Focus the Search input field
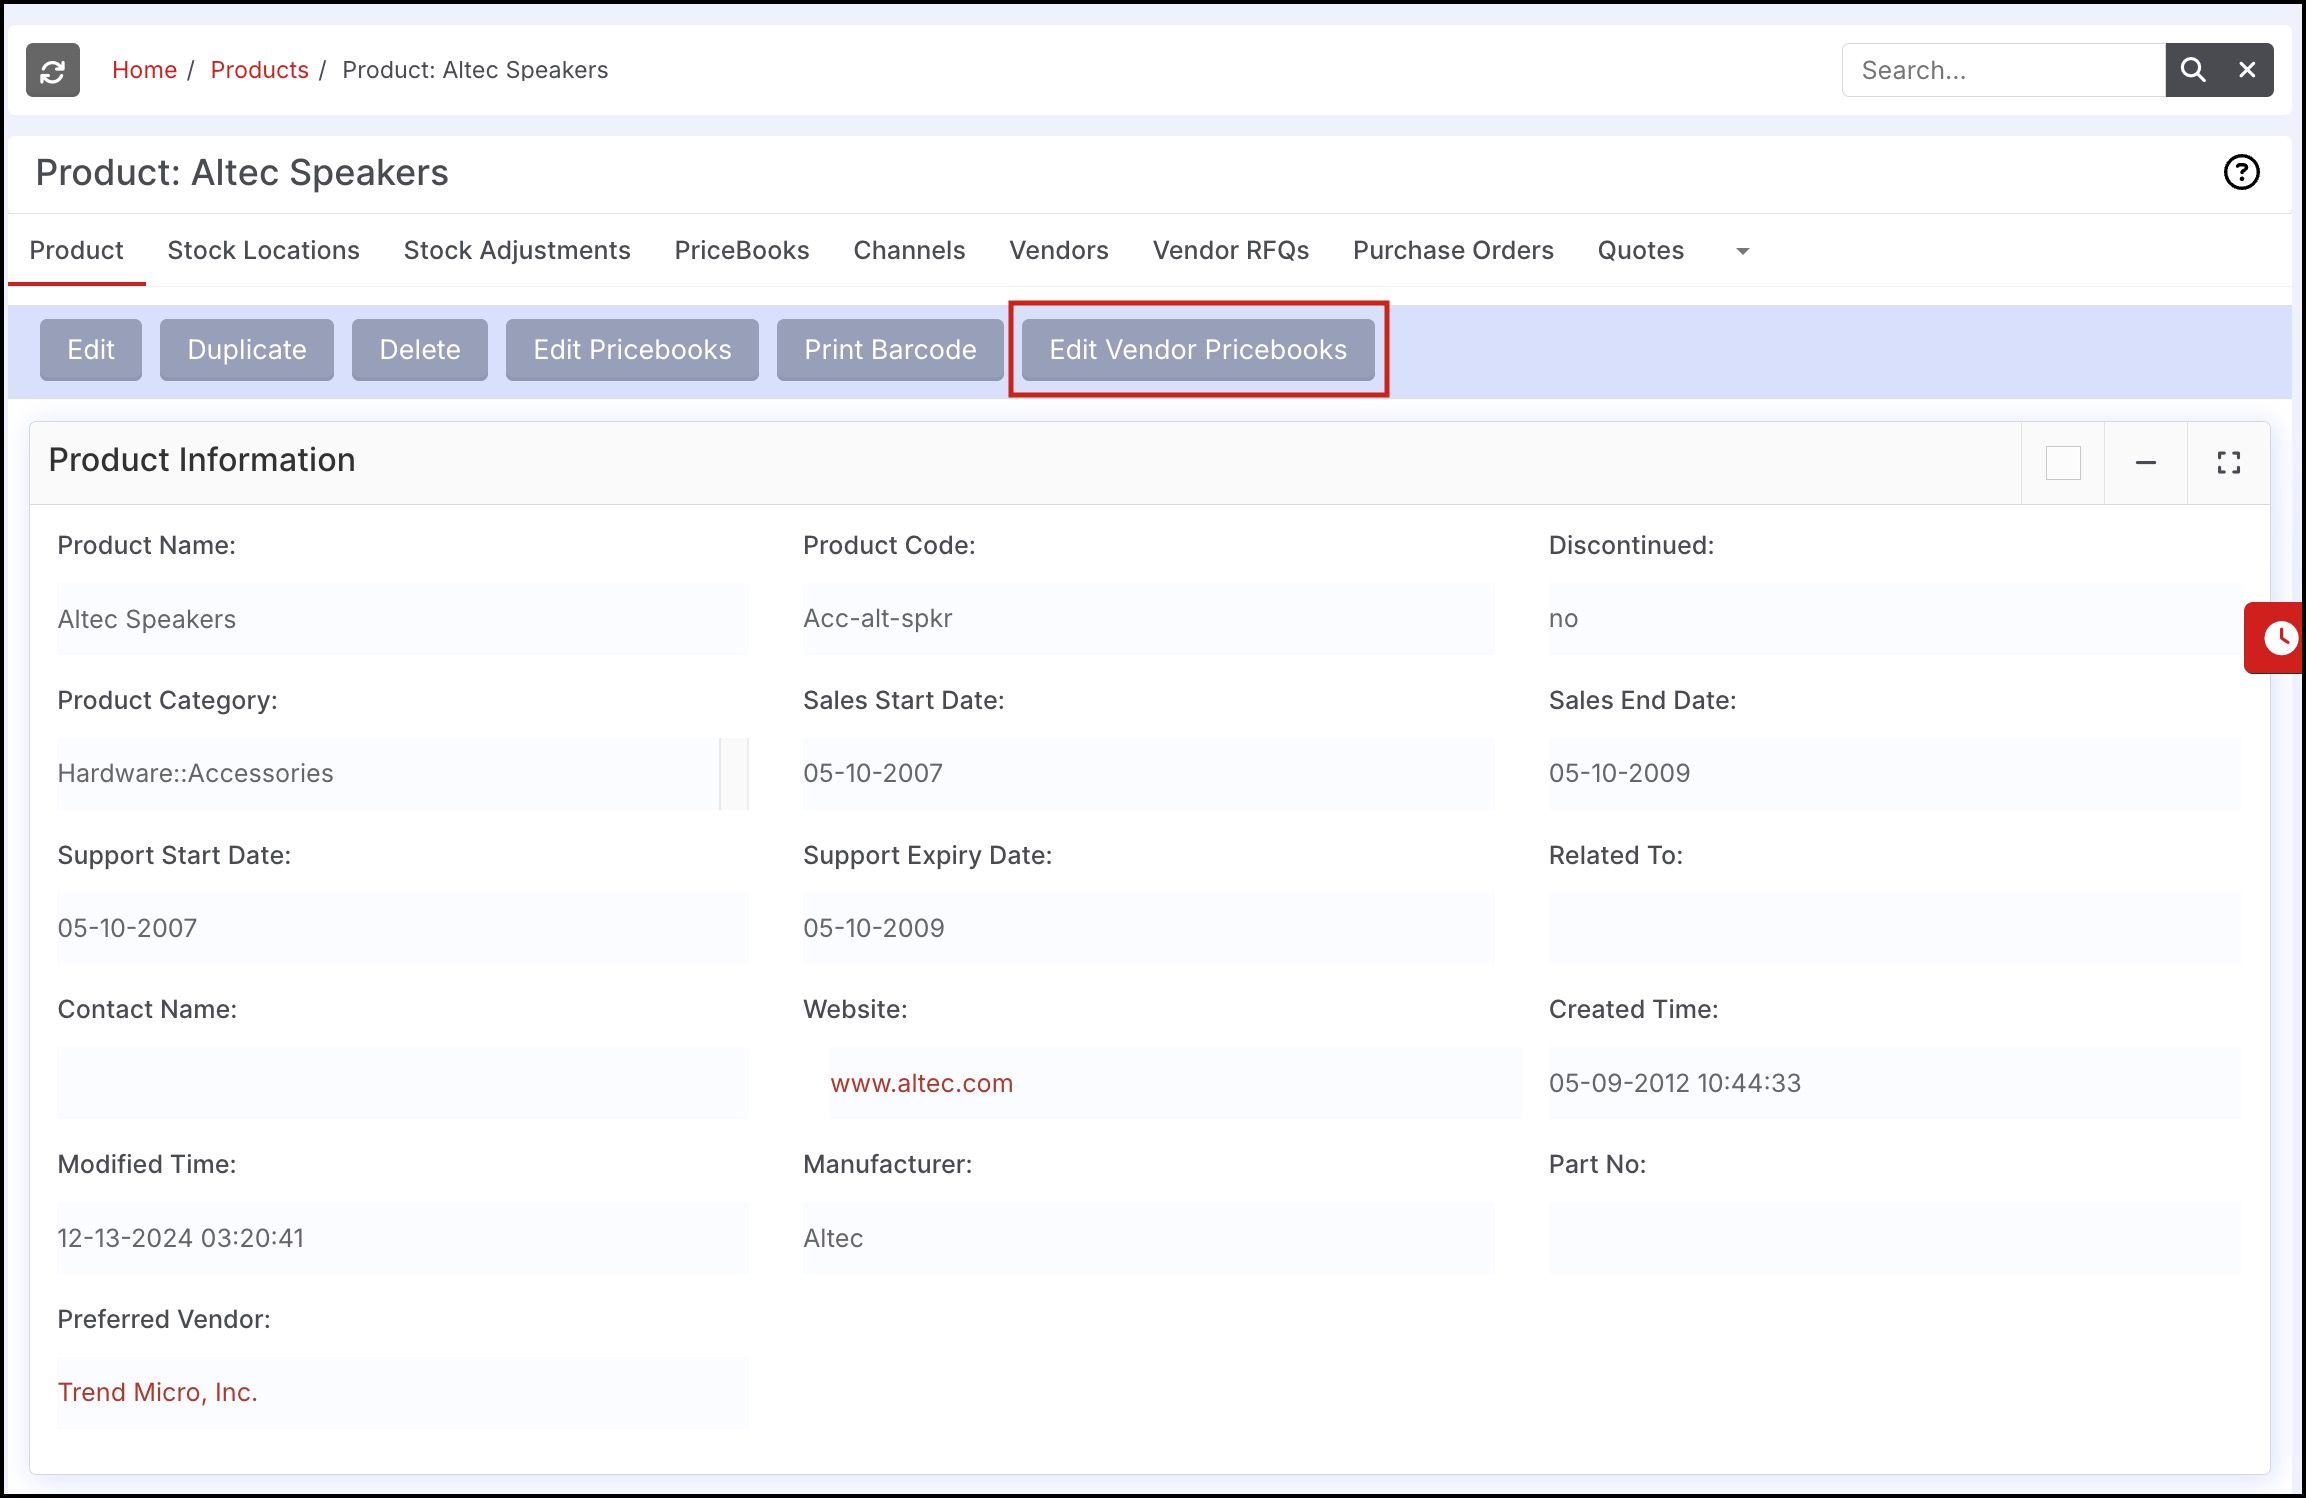The width and height of the screenshot is (2306, 1498). 2003,70
